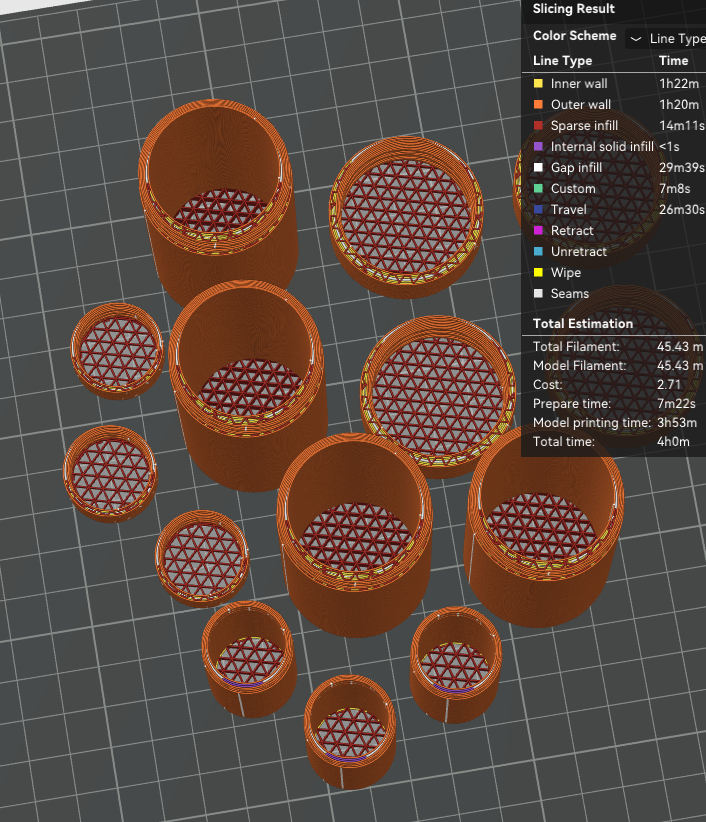
Task: Toggle the Inner wall yellow color swatch
Action: click(x=538, y=83)
